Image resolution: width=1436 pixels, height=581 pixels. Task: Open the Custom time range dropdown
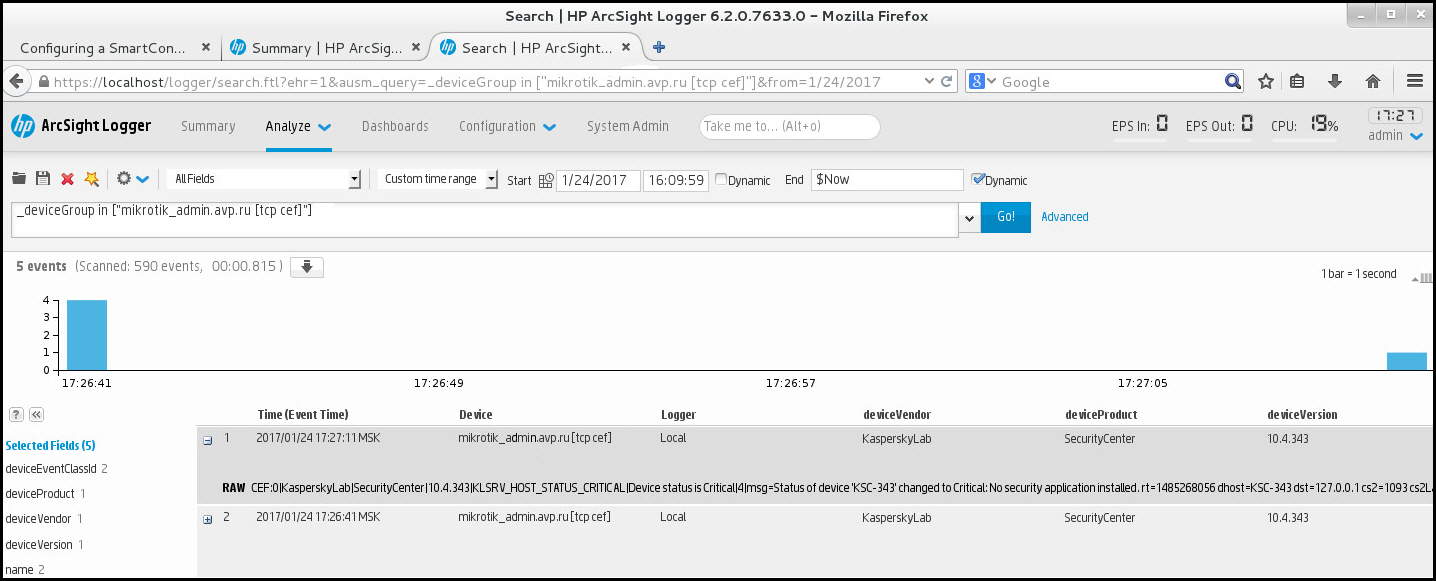[490, 180]
